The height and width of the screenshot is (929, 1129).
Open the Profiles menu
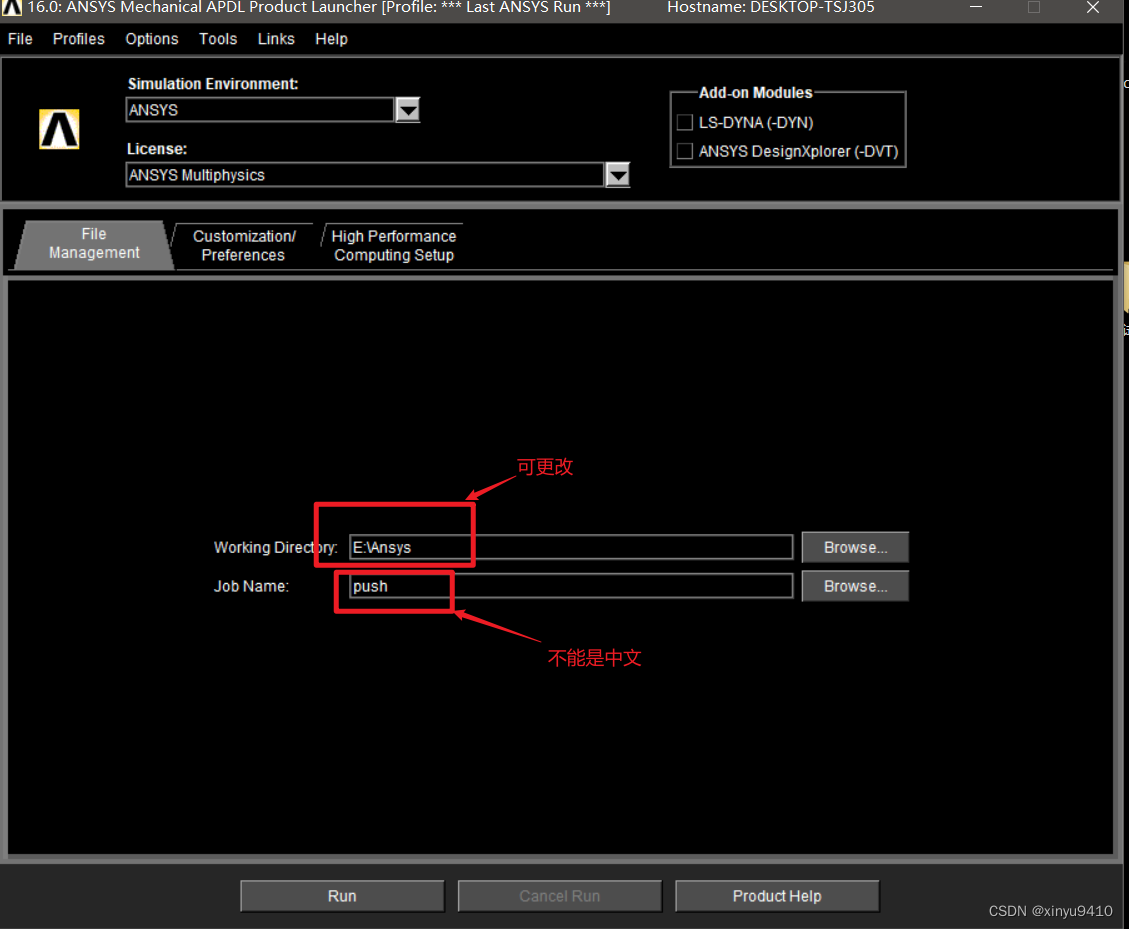click(78, 39)
